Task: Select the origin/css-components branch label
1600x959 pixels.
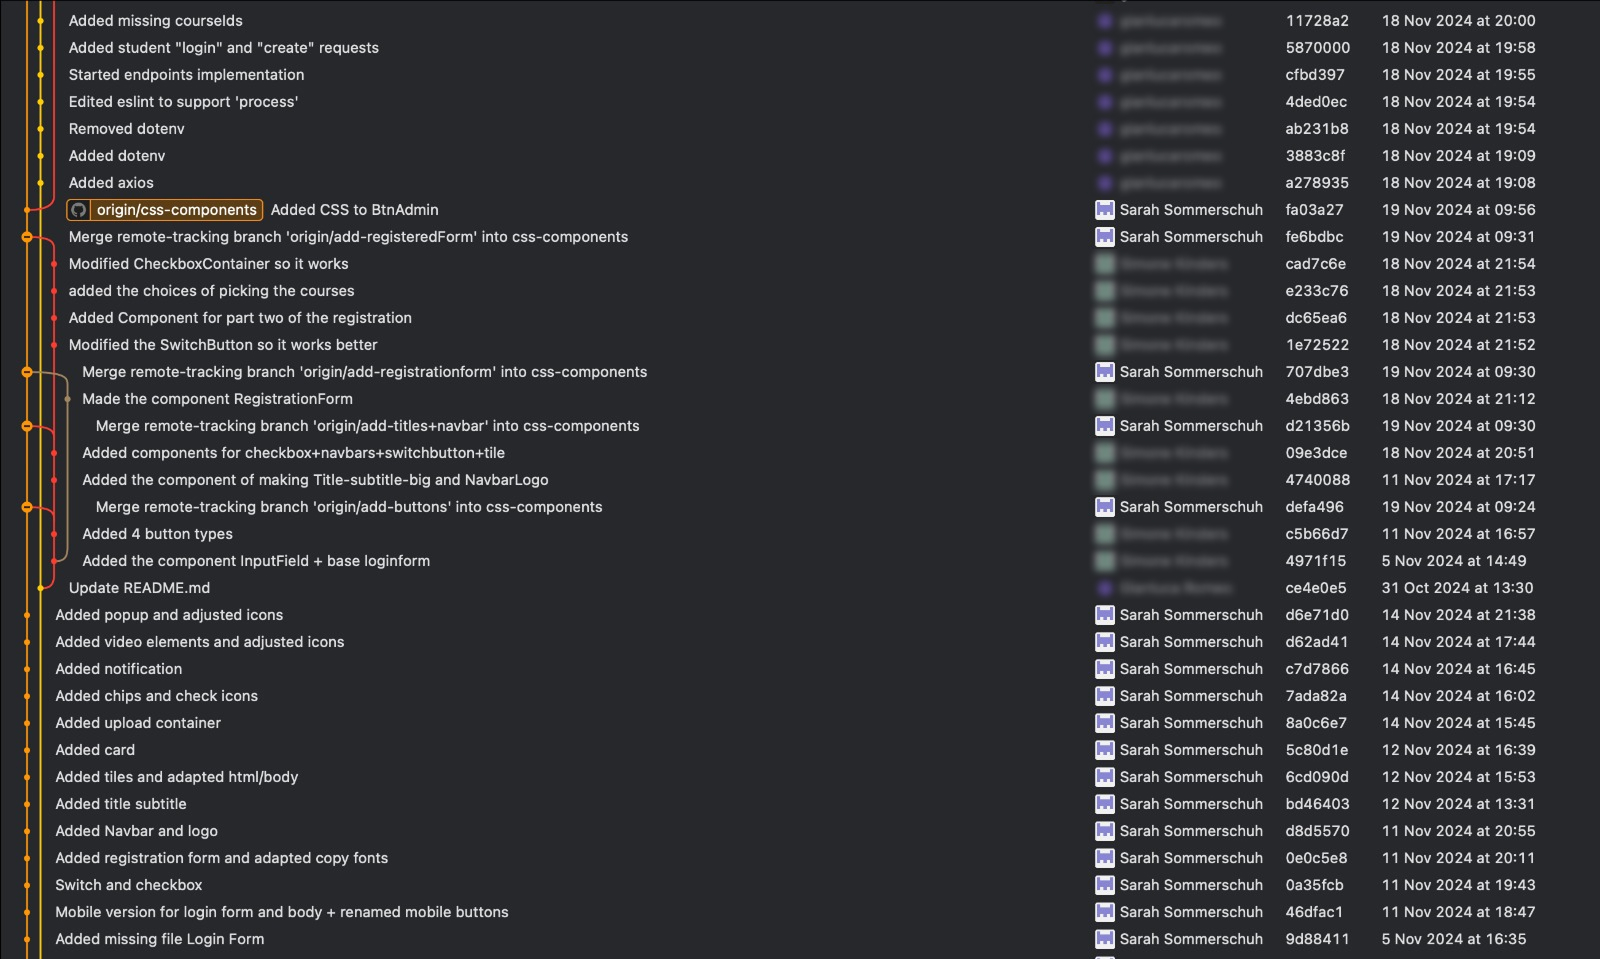Action: tap(176, 210)
